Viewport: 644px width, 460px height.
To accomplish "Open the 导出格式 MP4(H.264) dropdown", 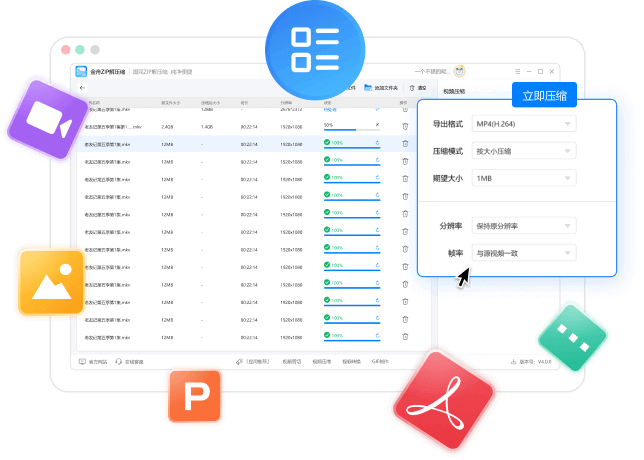I will [524, 123].
